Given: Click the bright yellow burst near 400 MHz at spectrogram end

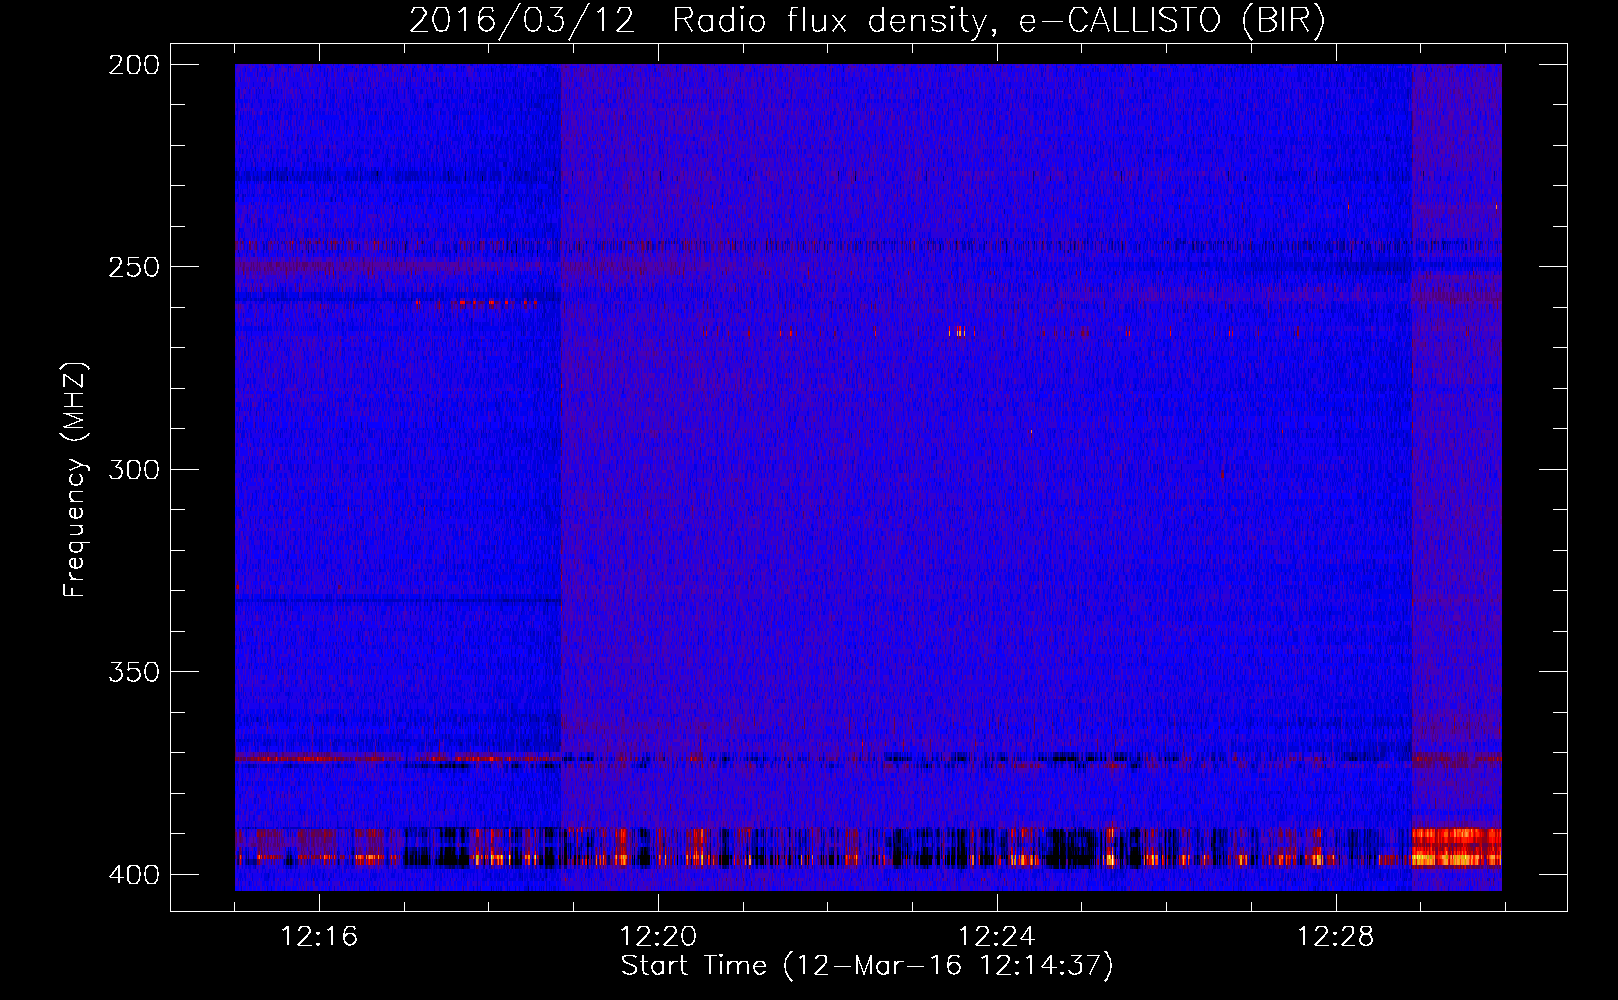Looking at the screenshot, I should click(1456, 847).
